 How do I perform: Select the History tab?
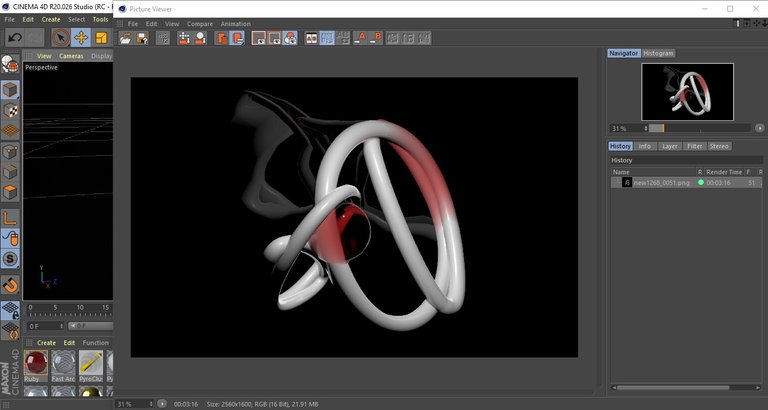coord(620,146)
